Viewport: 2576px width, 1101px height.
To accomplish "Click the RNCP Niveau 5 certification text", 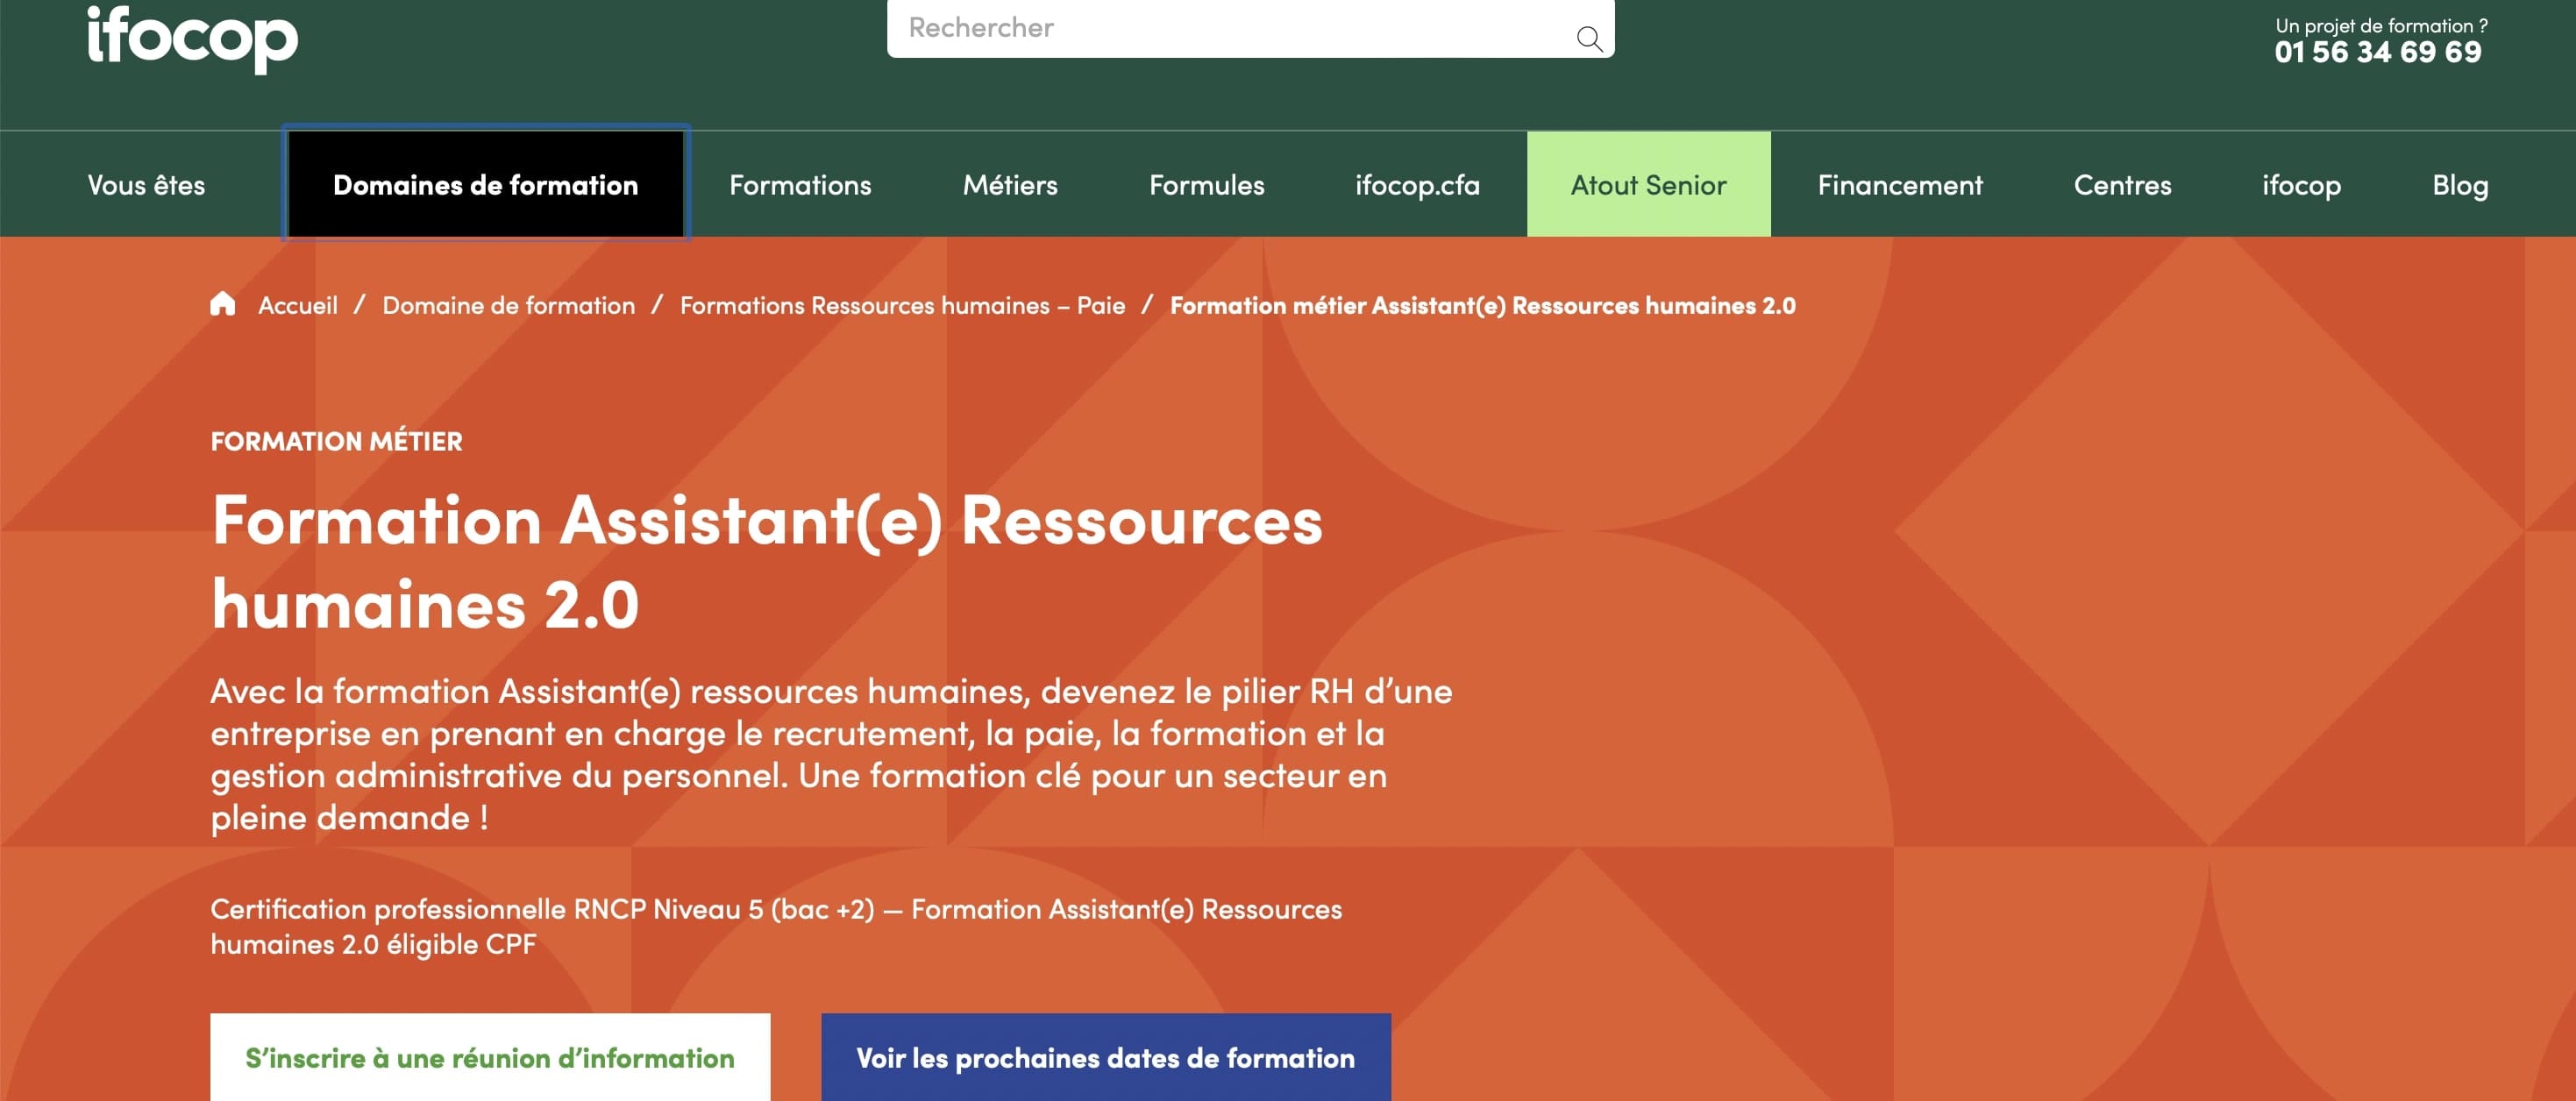I will coord(776,926).
